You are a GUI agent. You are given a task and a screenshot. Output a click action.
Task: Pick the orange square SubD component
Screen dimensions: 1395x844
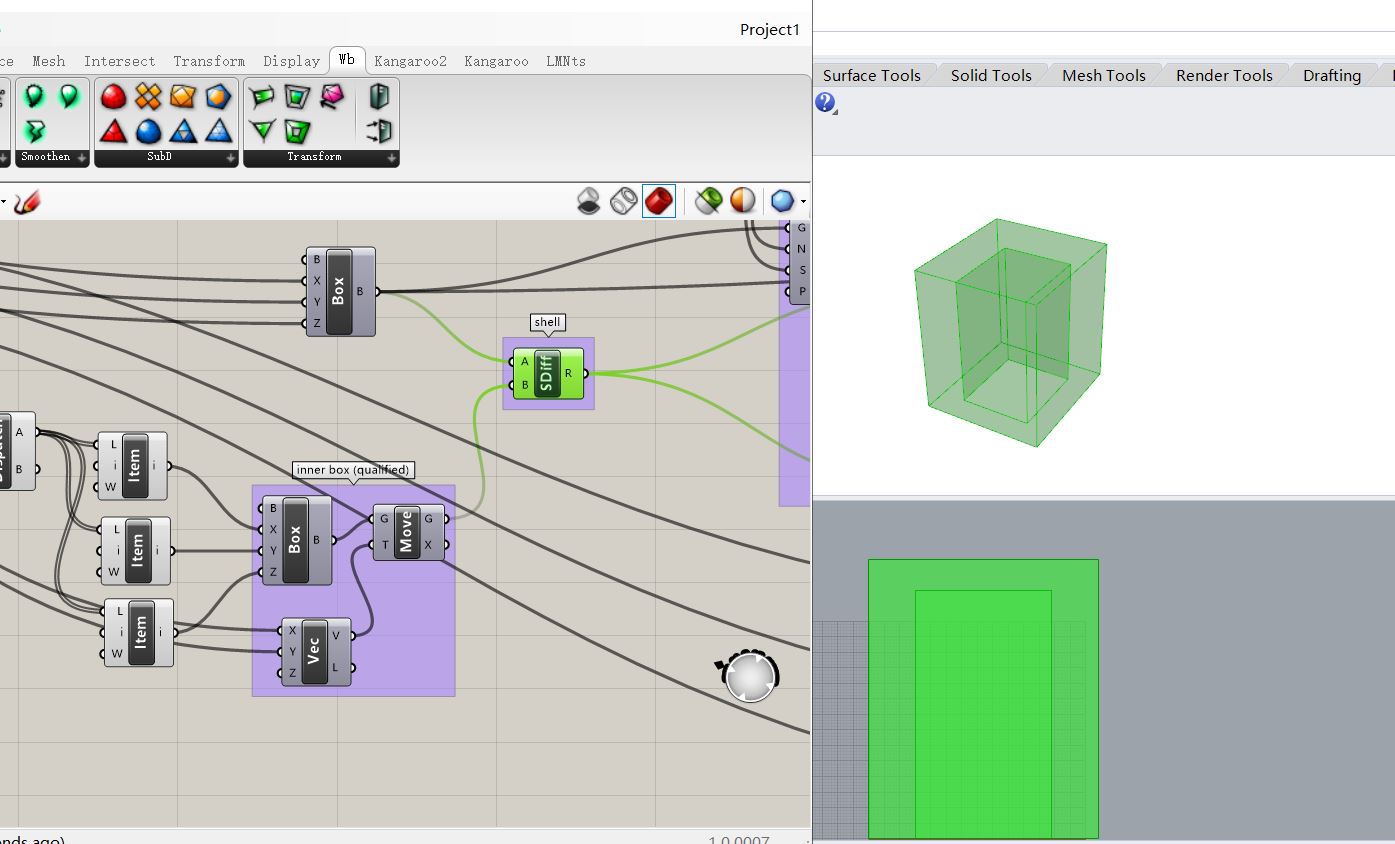click(183, 96)
